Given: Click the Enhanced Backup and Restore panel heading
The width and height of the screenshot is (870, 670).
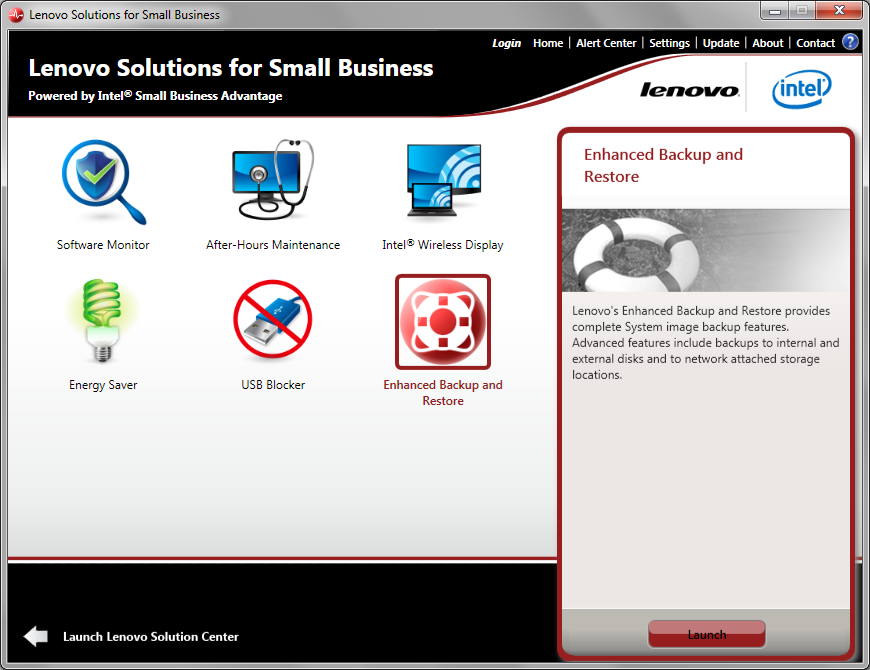Looking at the screenshot, I should (663, 165).
